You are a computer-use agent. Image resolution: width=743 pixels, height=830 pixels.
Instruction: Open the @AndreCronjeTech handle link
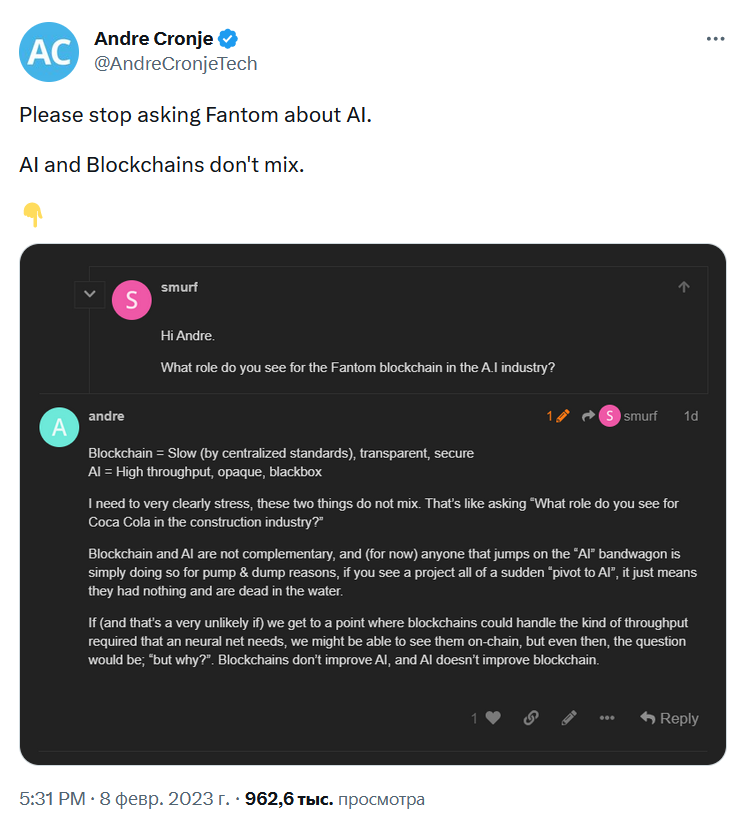pyautogui.click(x=176, y=64)
